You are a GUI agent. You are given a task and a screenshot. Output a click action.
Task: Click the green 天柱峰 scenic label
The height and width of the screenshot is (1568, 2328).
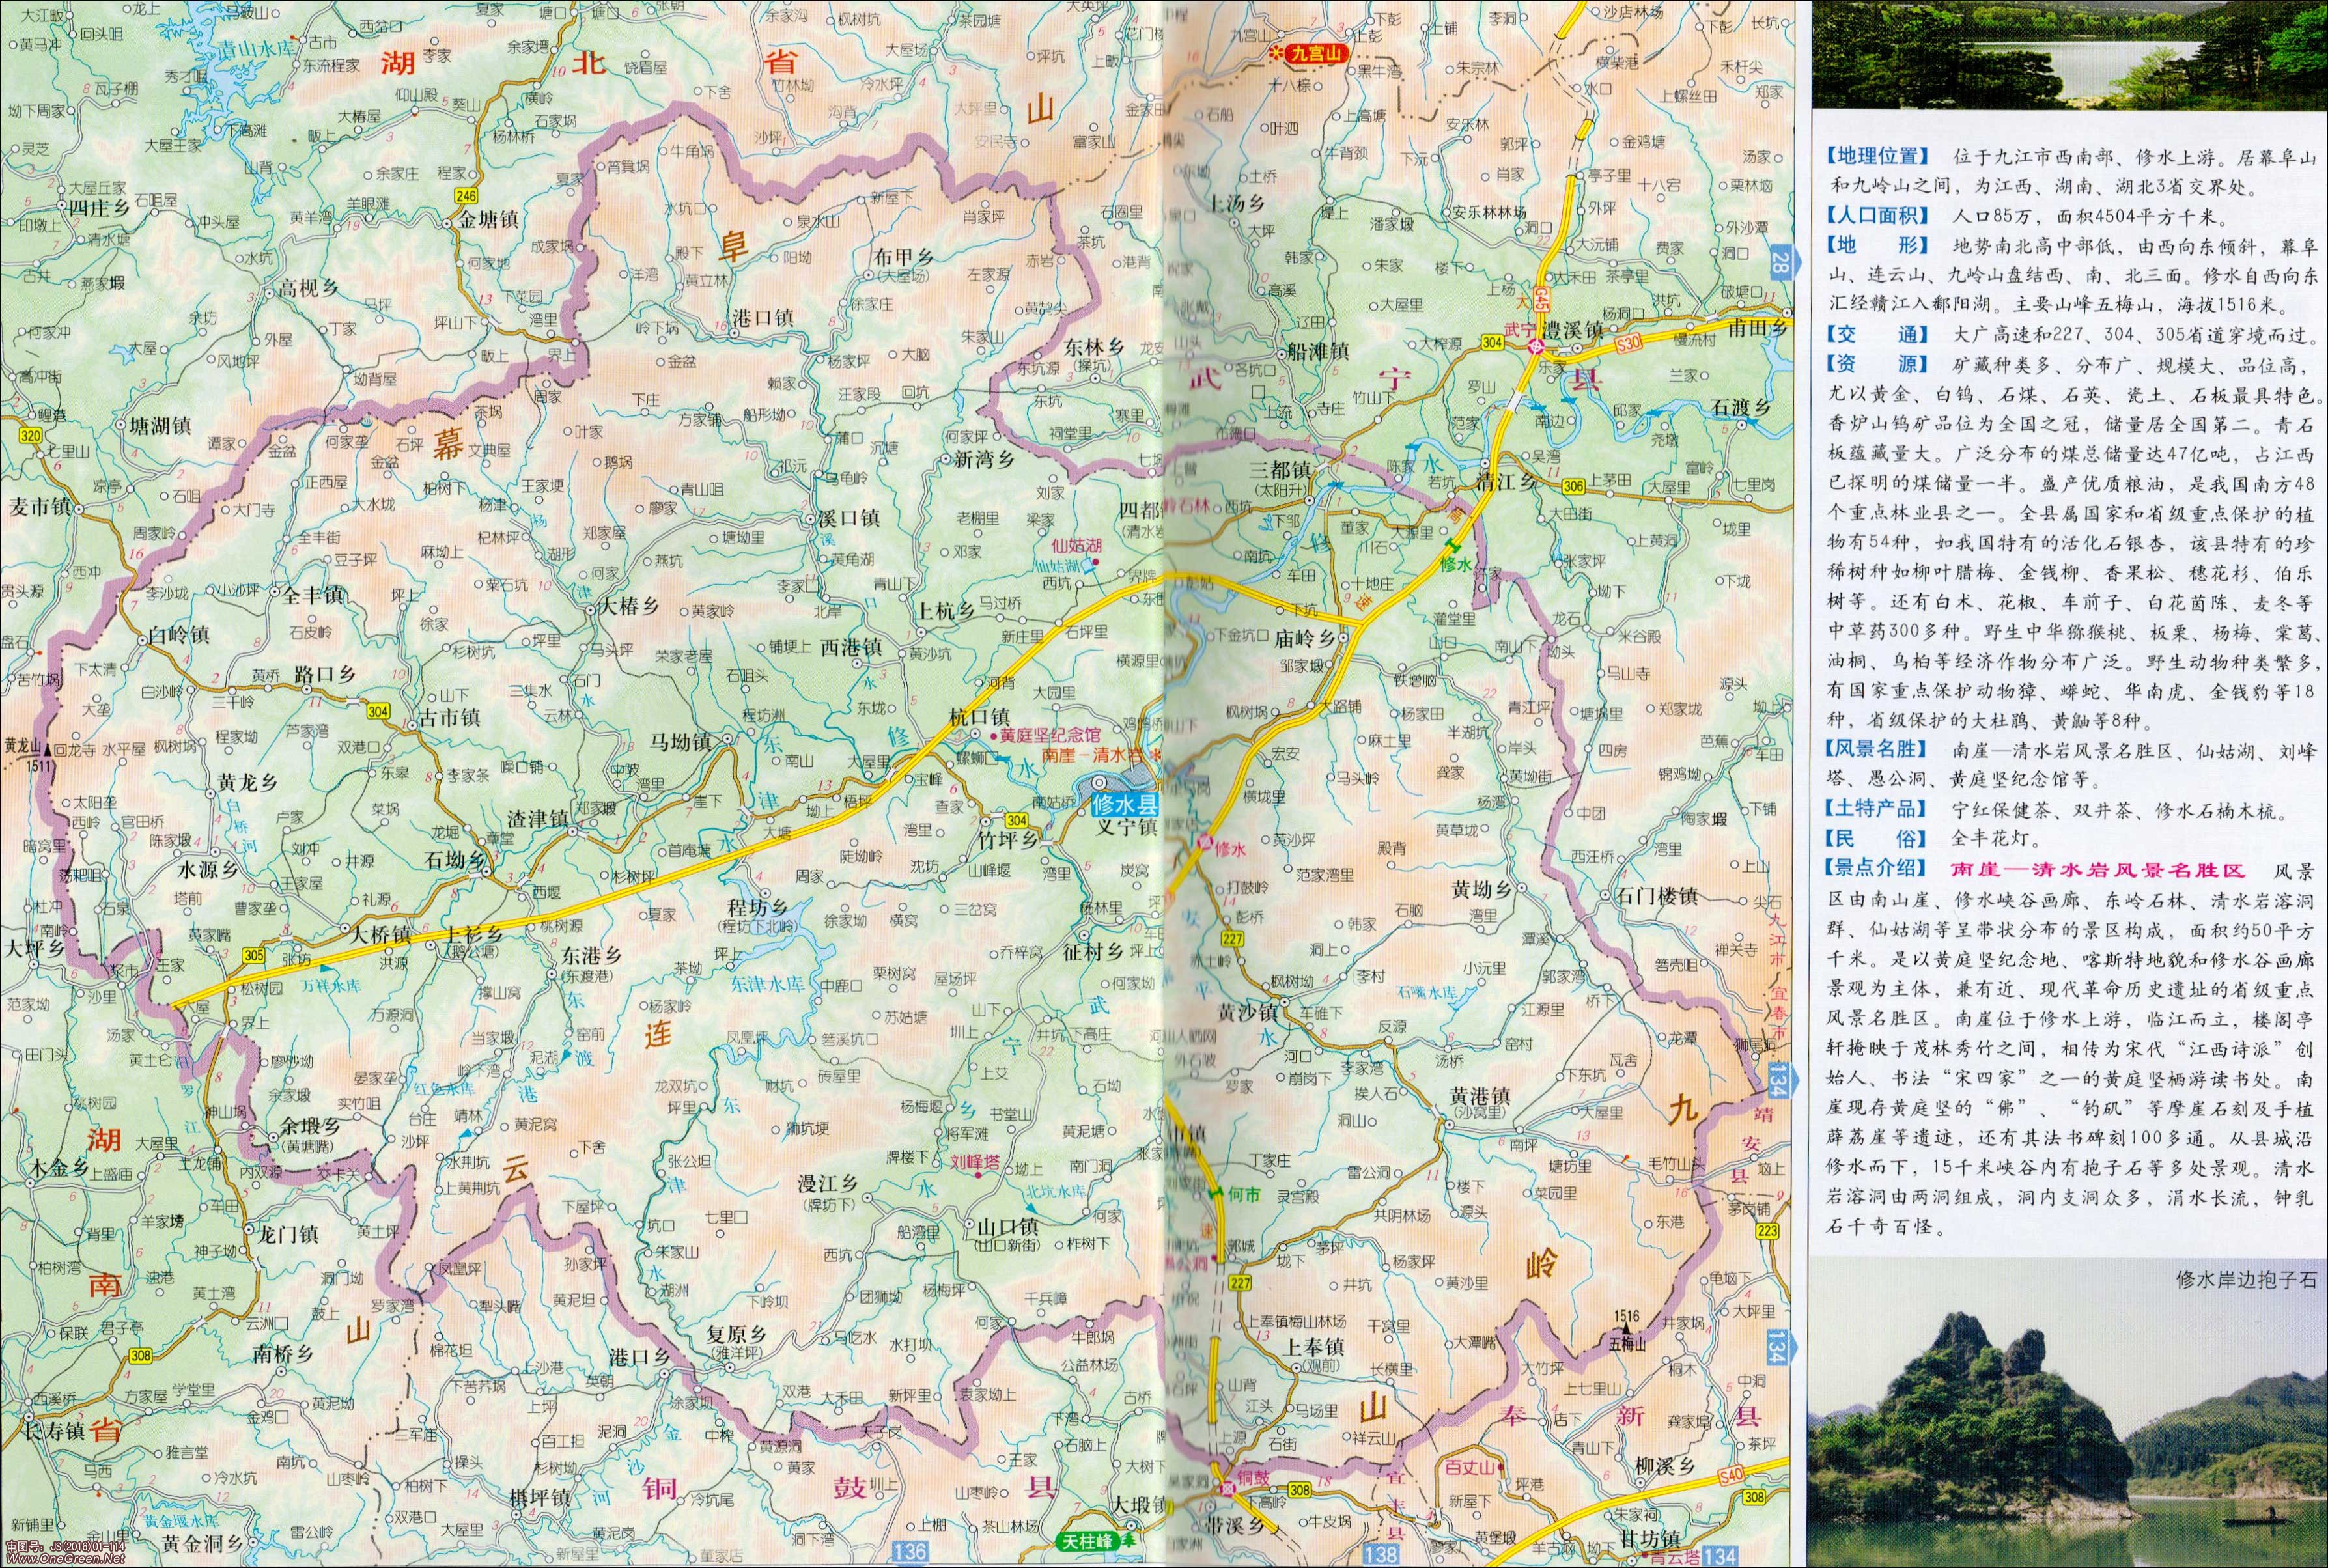1087,1541
